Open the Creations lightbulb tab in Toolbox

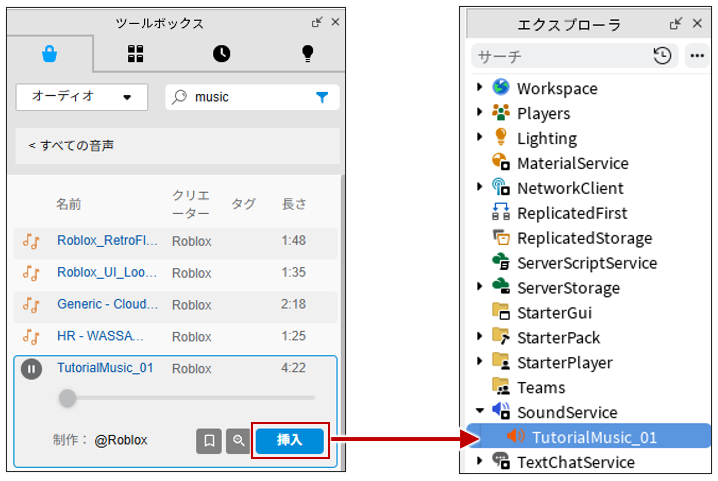pos(308,54)
